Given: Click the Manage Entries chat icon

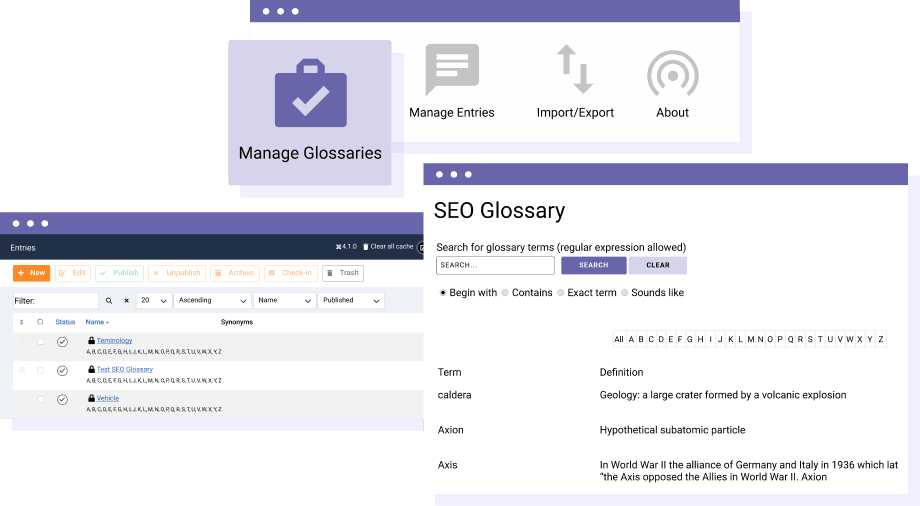Looking at the screenshot, I should [x=452, y=70].
